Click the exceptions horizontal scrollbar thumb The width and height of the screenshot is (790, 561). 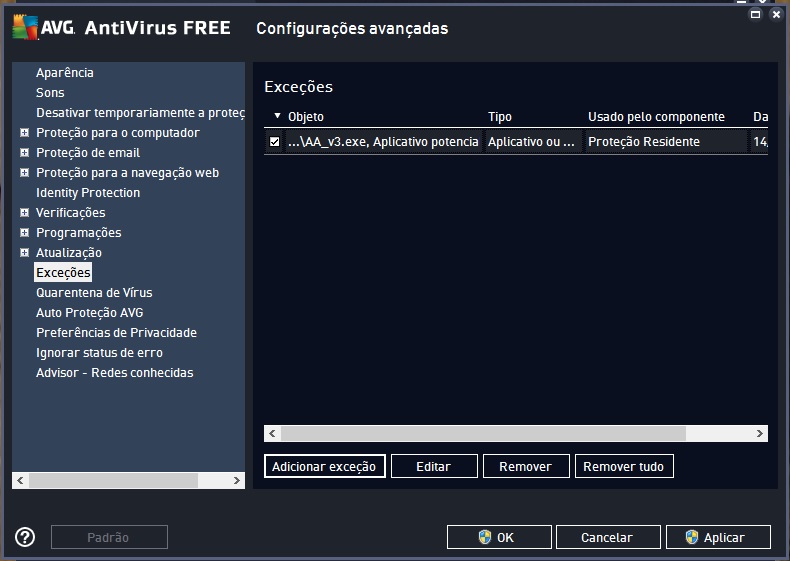(483, 434)
